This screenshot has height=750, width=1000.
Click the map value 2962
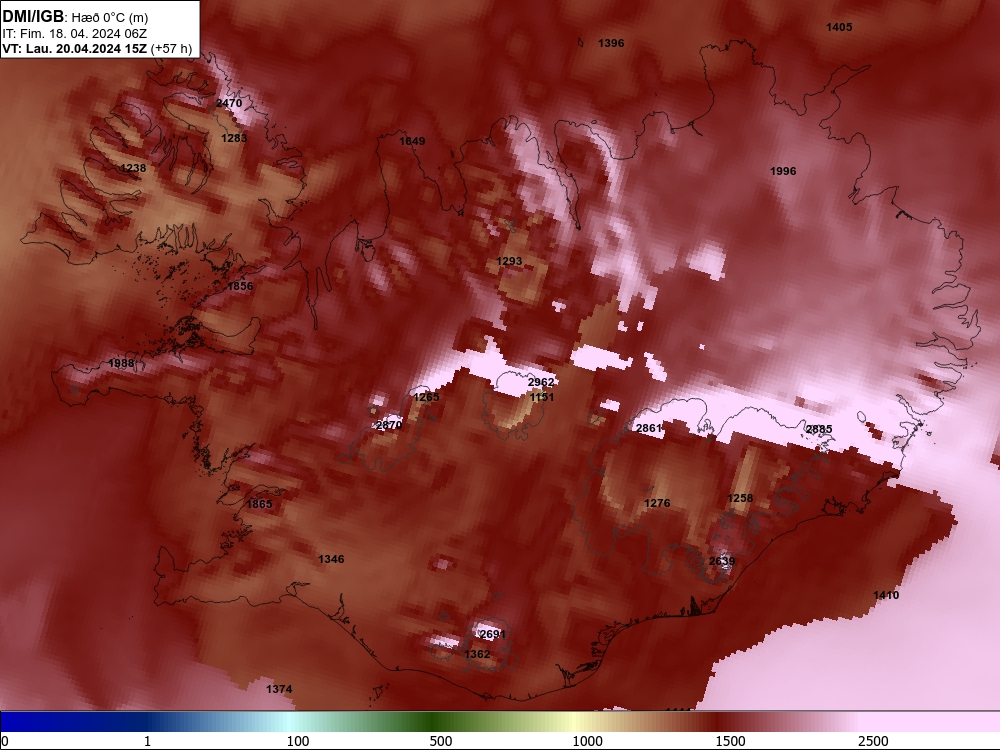tap(541, 382)
